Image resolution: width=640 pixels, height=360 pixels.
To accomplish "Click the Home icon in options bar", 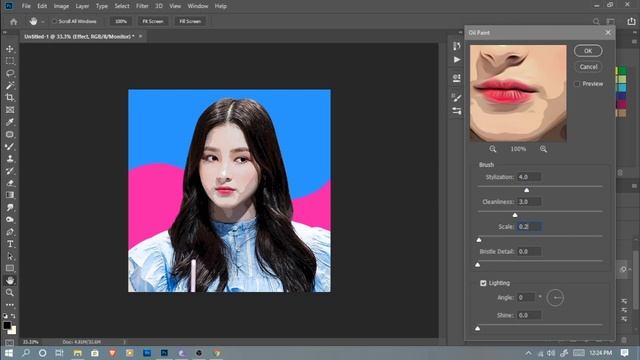I will (x=13, y=21).
